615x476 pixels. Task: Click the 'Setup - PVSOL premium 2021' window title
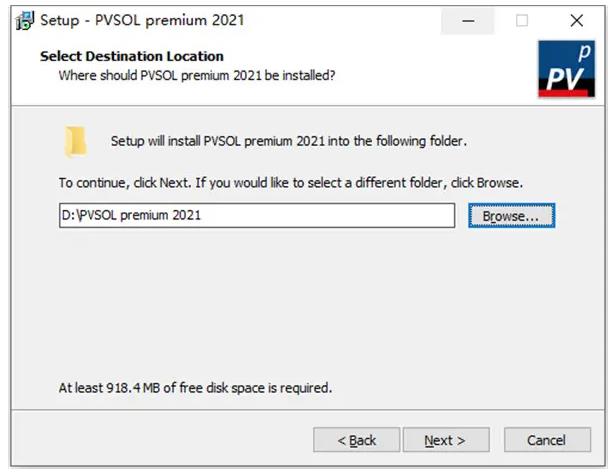point(142,20)
